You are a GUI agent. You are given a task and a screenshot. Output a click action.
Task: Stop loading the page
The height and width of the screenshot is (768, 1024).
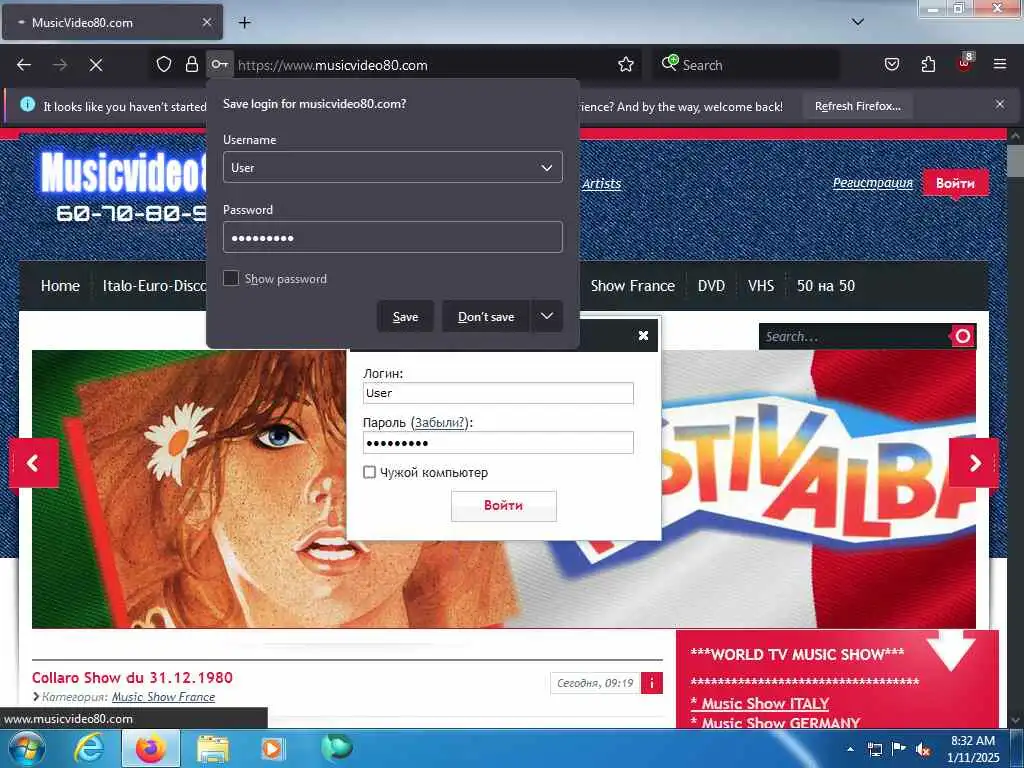click(95, 65)
